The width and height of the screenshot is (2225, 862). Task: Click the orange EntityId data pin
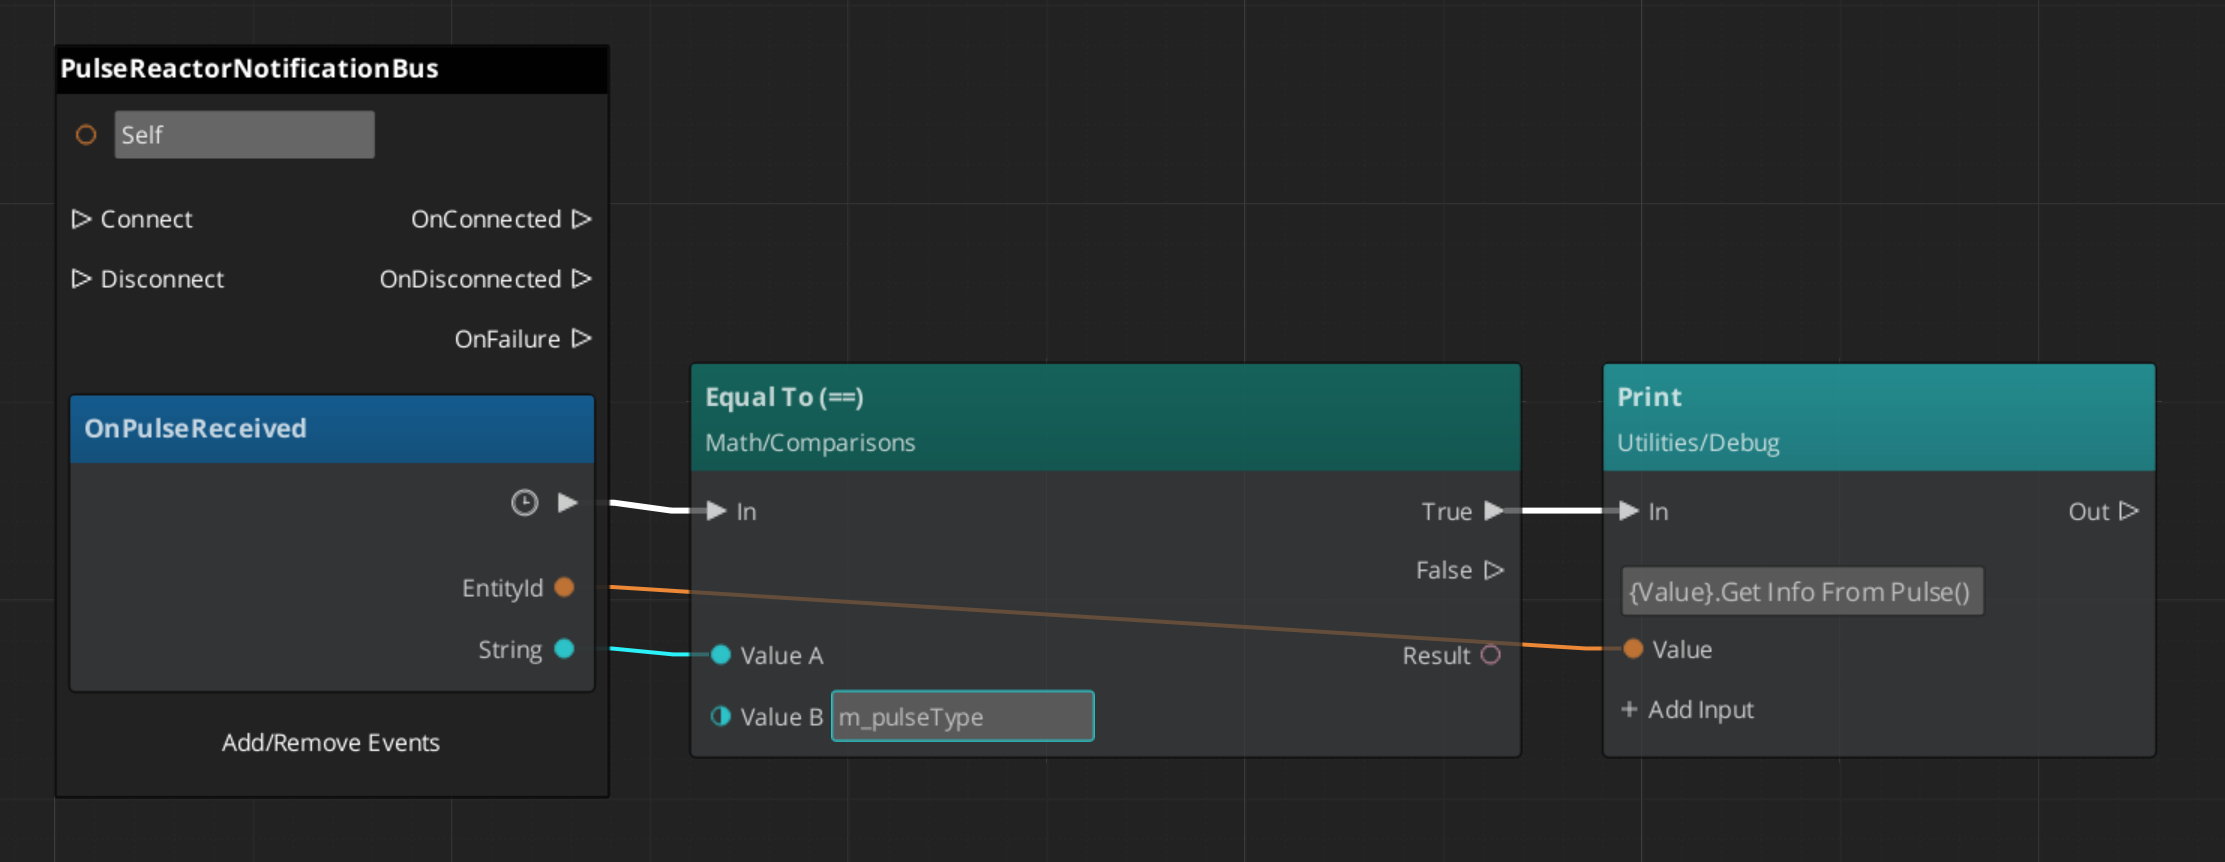pyautogui.click(x=564, y=588)
